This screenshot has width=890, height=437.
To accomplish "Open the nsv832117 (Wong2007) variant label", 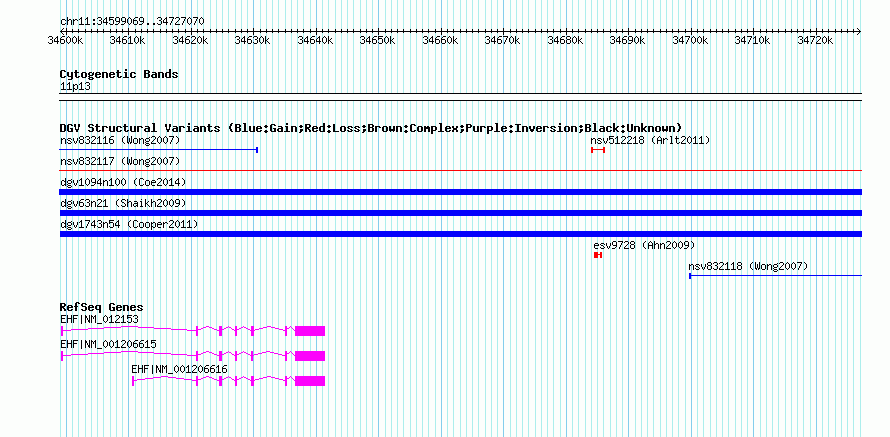I will (120, 161).
